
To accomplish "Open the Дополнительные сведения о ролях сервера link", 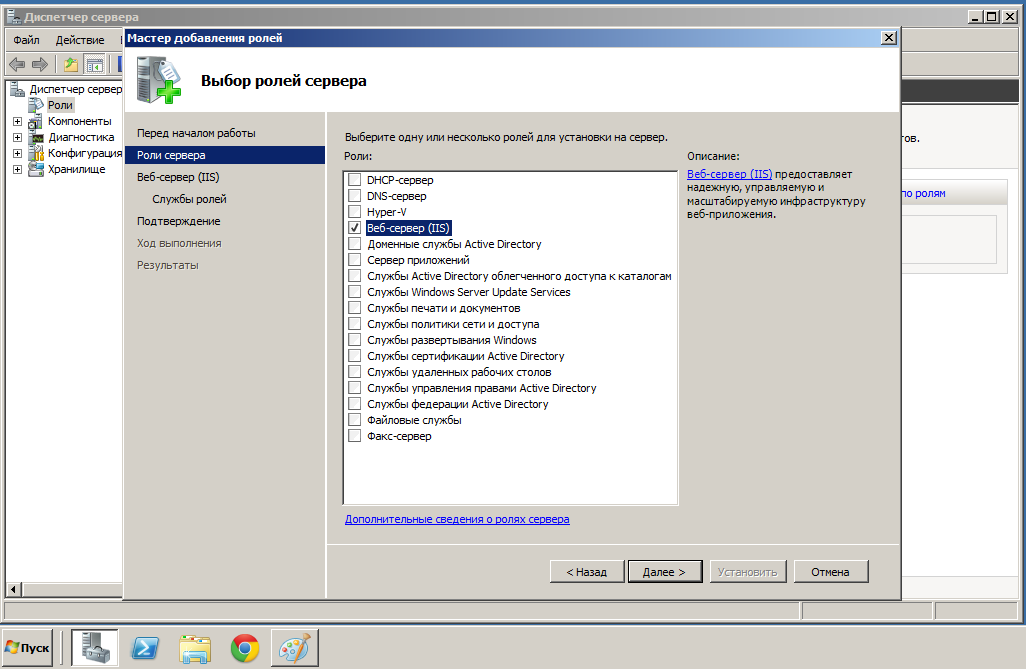I will (457, 520).
